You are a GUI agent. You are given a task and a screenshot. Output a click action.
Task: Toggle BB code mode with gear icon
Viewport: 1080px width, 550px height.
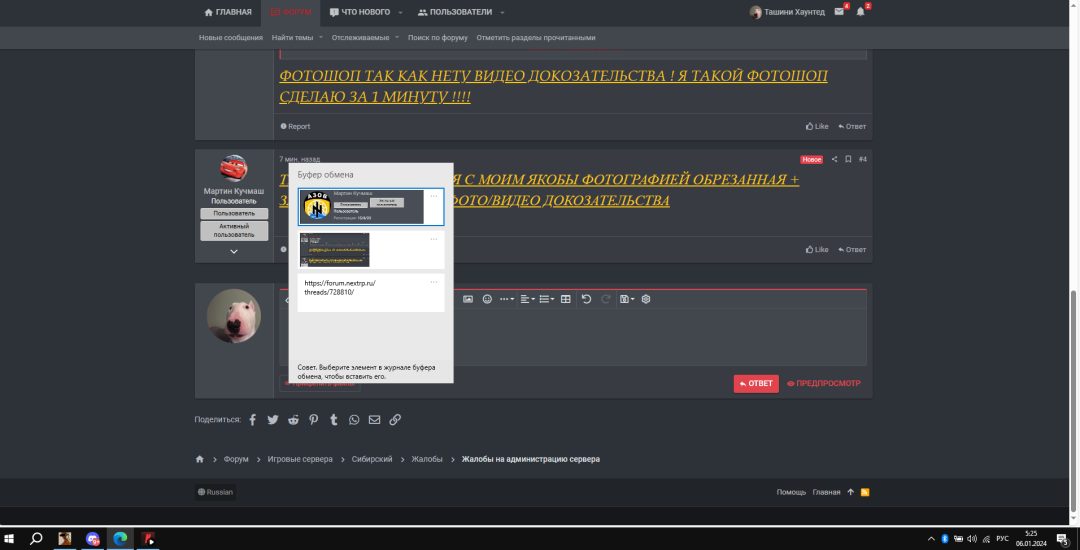(x=646, y=299)
